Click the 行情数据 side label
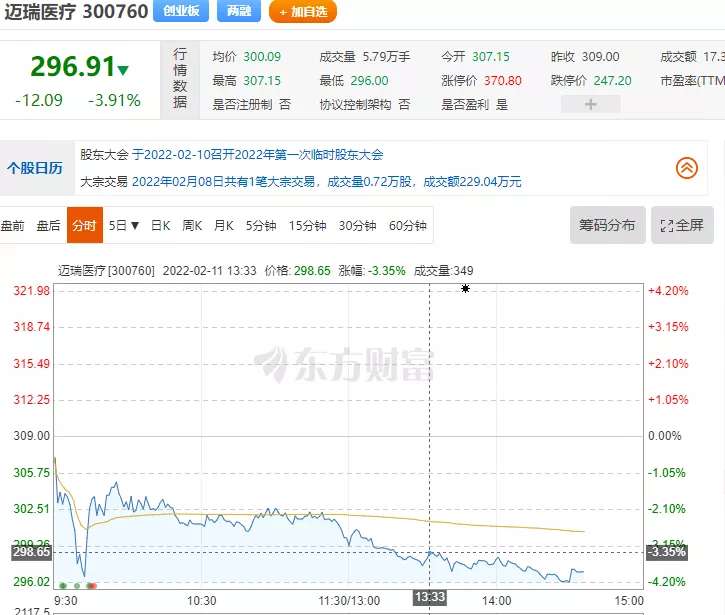The image size is (725, 615). [x=180, y=78]
